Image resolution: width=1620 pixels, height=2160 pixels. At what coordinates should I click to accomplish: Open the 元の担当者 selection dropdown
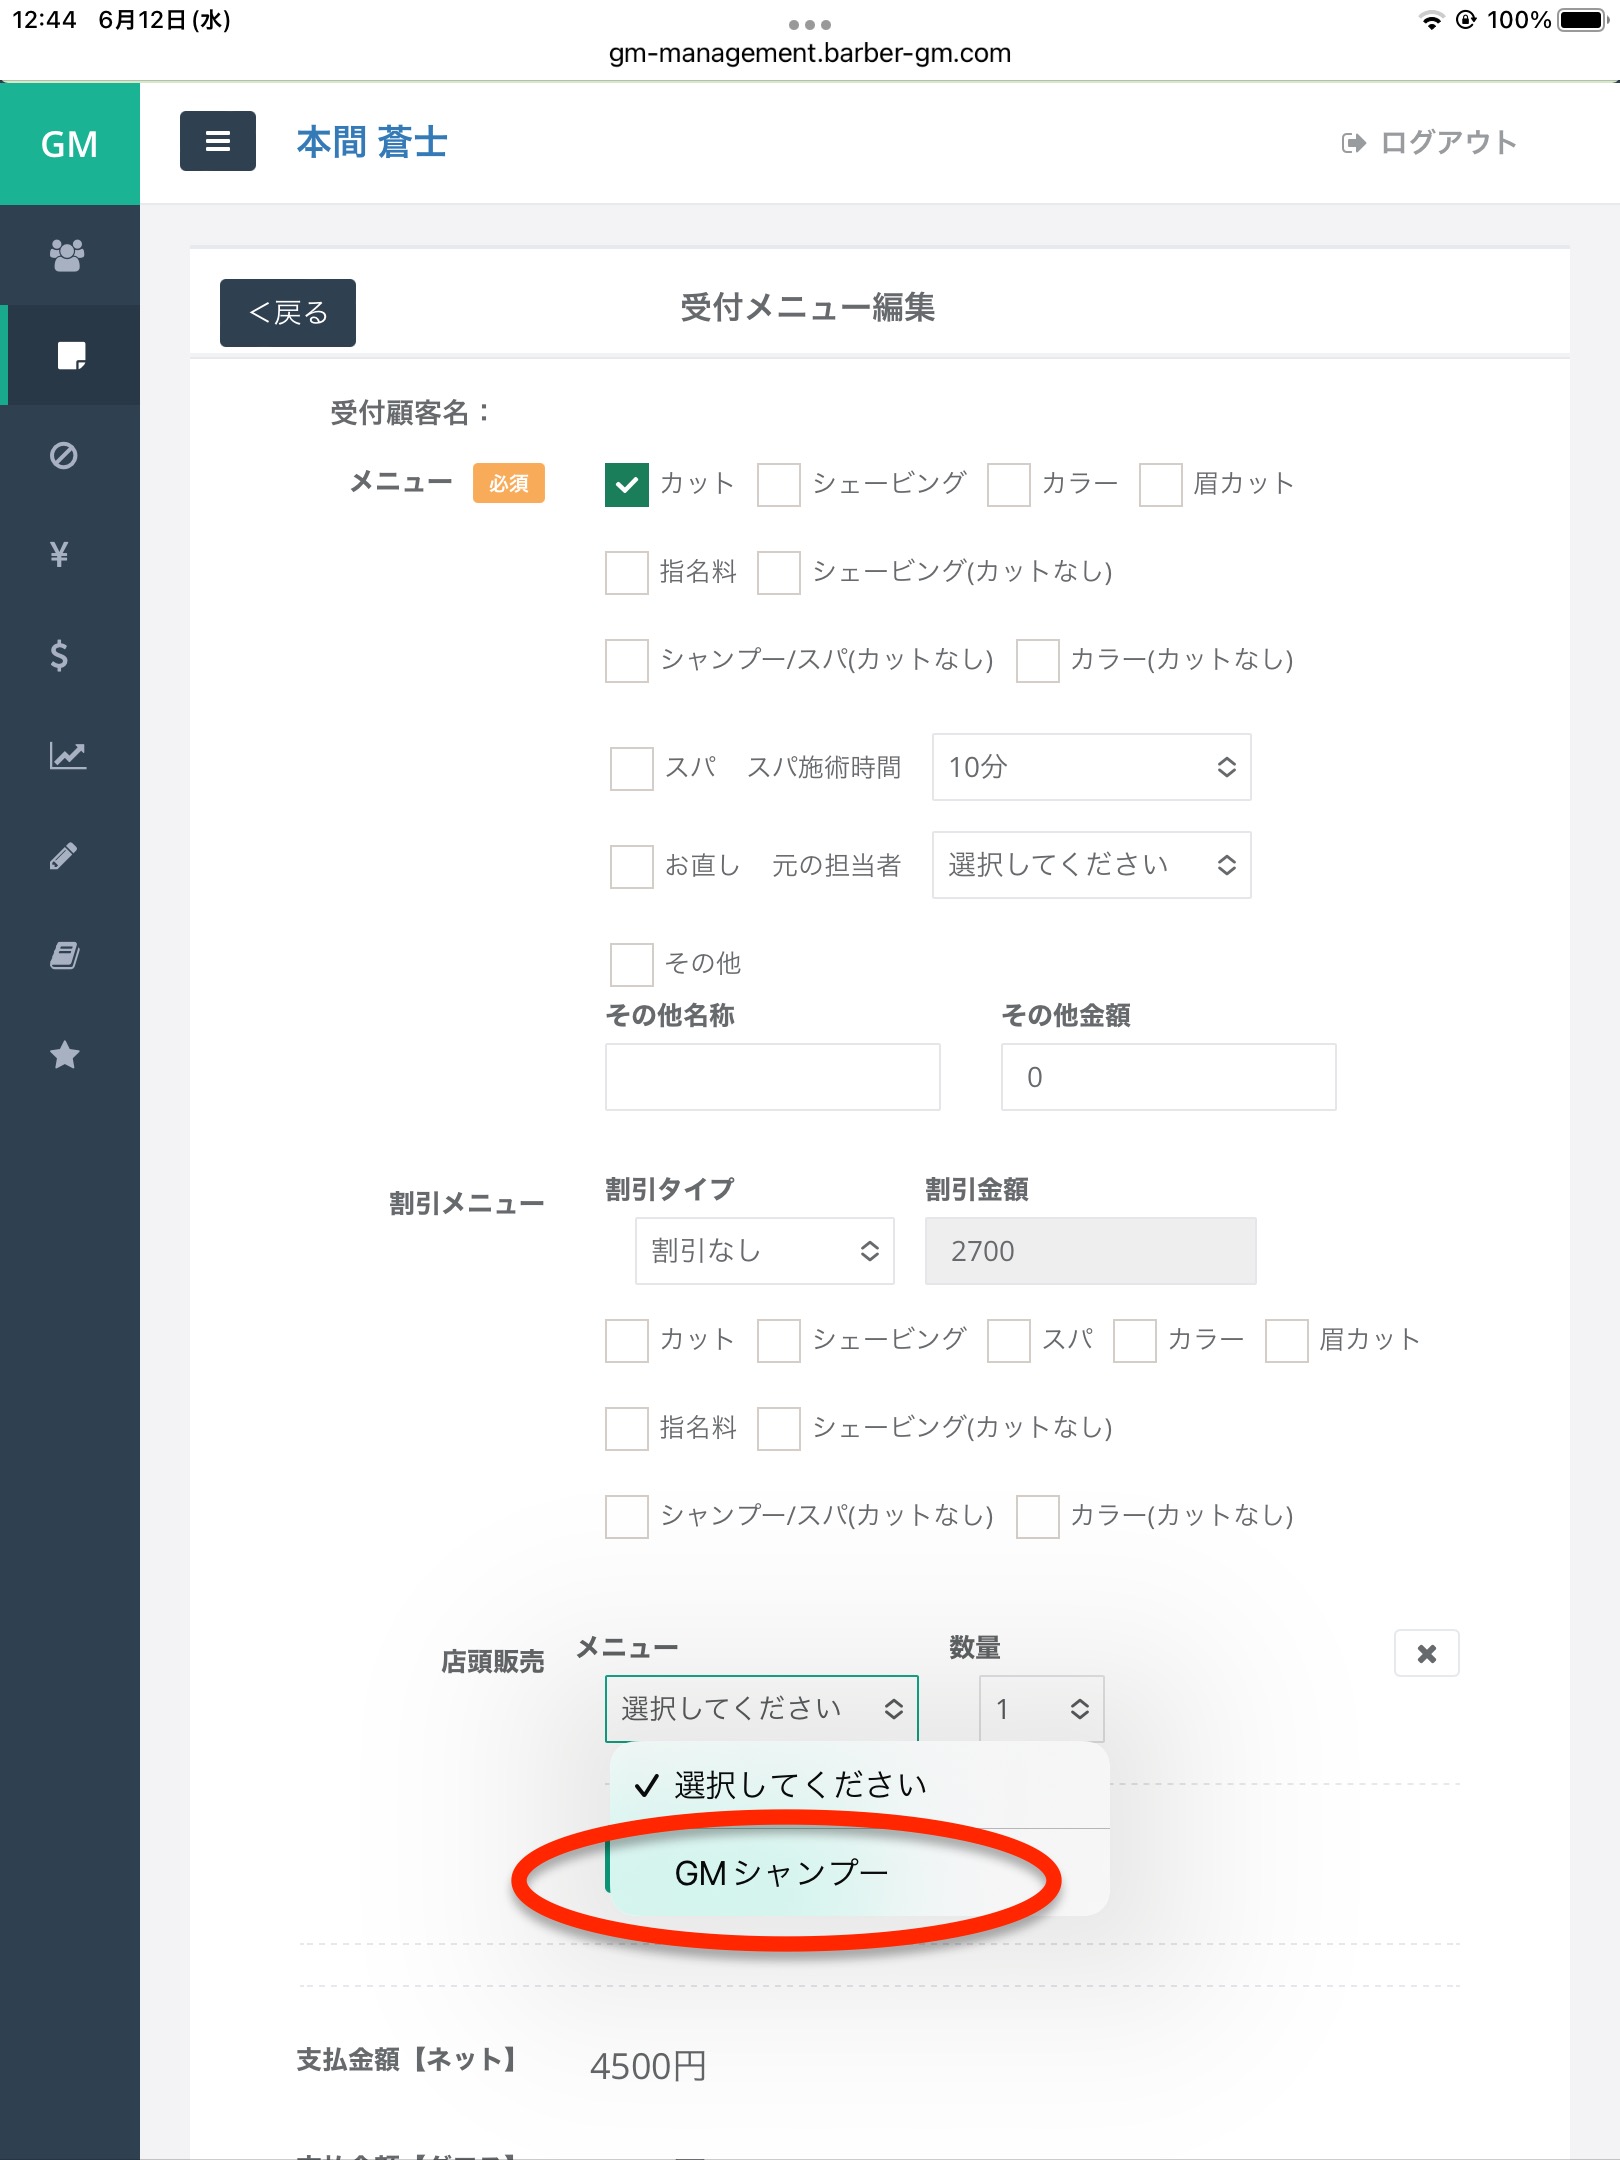tap(1091, 865)
